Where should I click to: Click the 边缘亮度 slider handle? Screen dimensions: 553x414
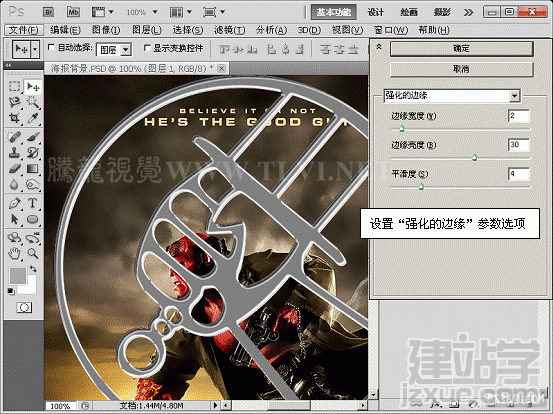pos(474,157)
